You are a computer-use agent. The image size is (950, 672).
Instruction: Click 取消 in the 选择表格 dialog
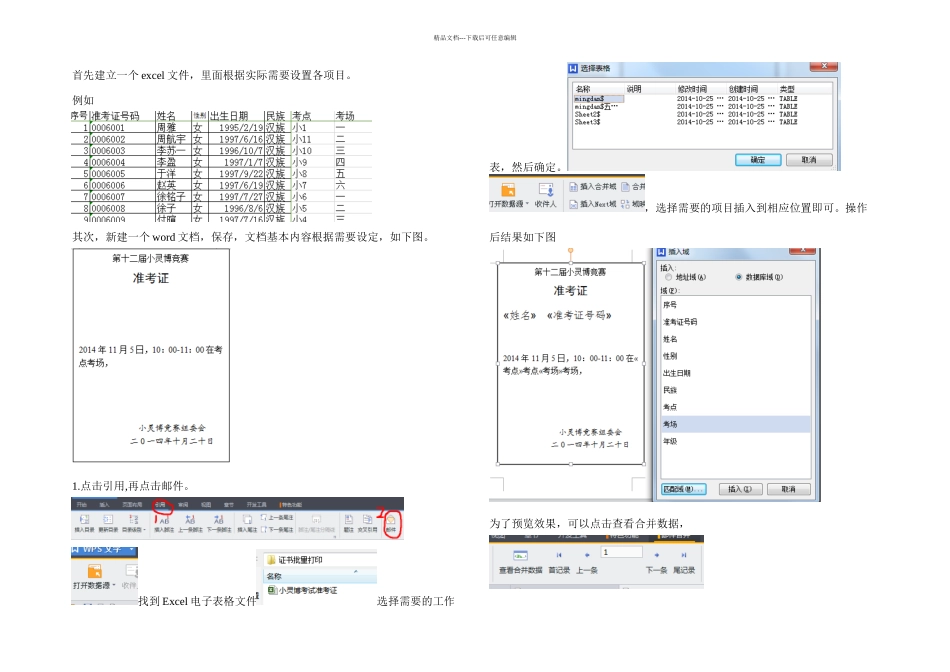809,160
